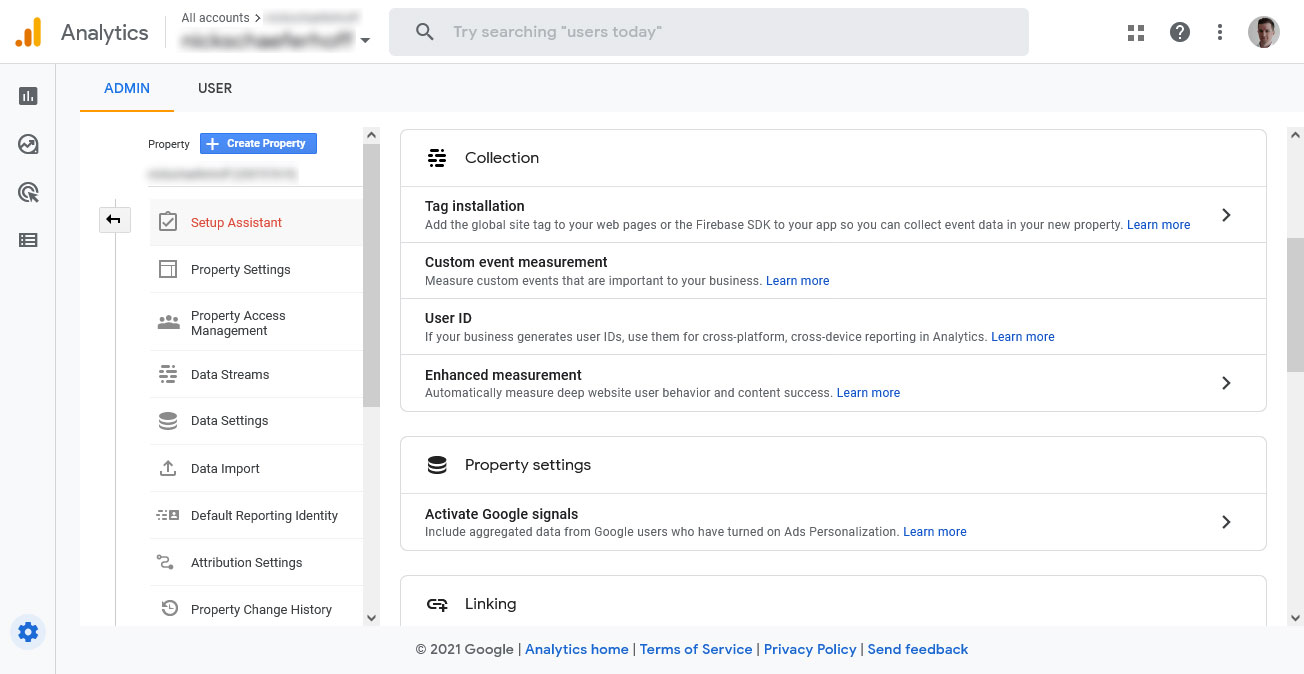Expand the Tag installation row chevron
The width and height of the screenshot is (1304, 674).
pyautogui.click(x=1226, y=215)
